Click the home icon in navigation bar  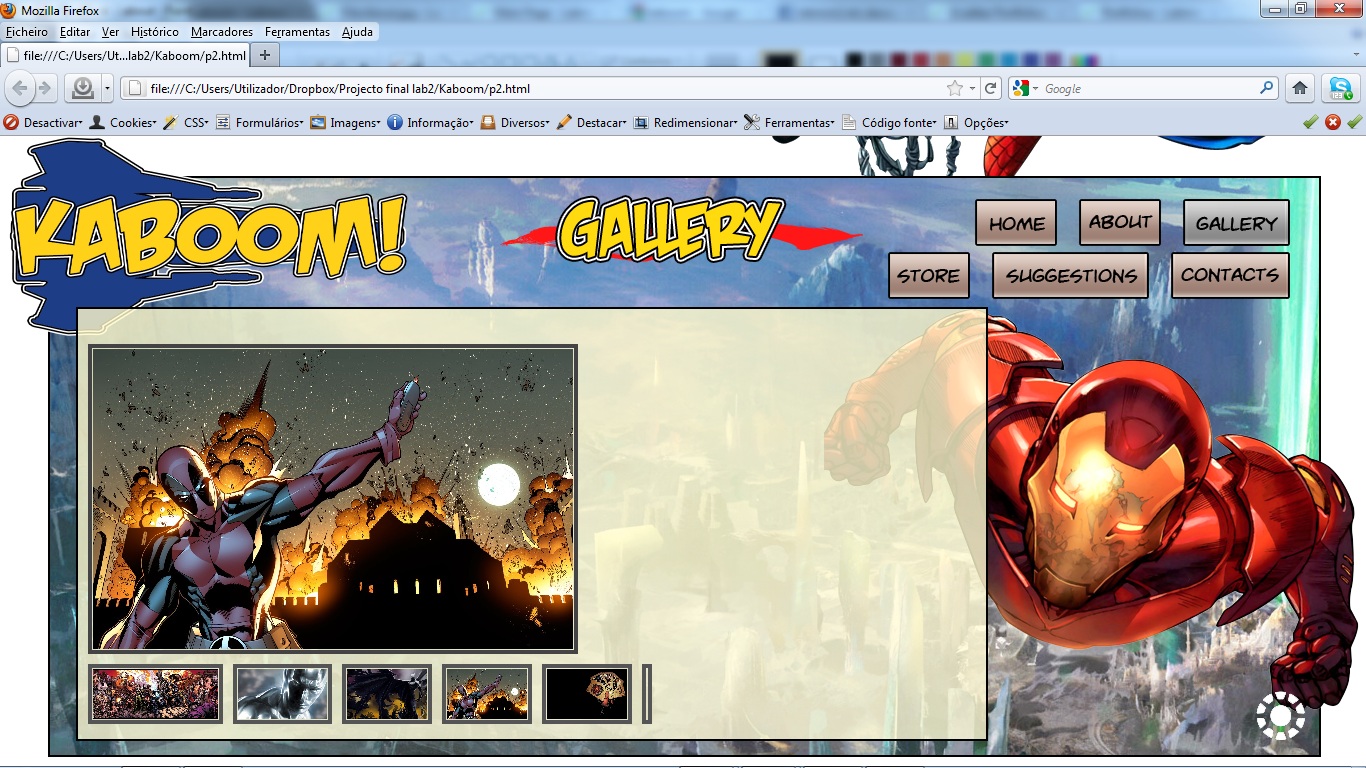[1300, 88]
